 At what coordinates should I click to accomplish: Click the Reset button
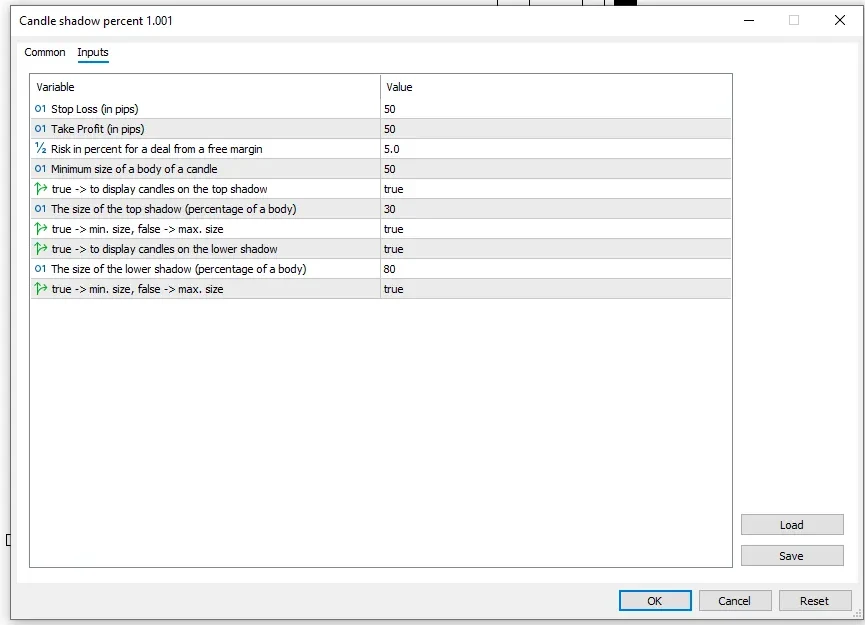click(814, 601)
